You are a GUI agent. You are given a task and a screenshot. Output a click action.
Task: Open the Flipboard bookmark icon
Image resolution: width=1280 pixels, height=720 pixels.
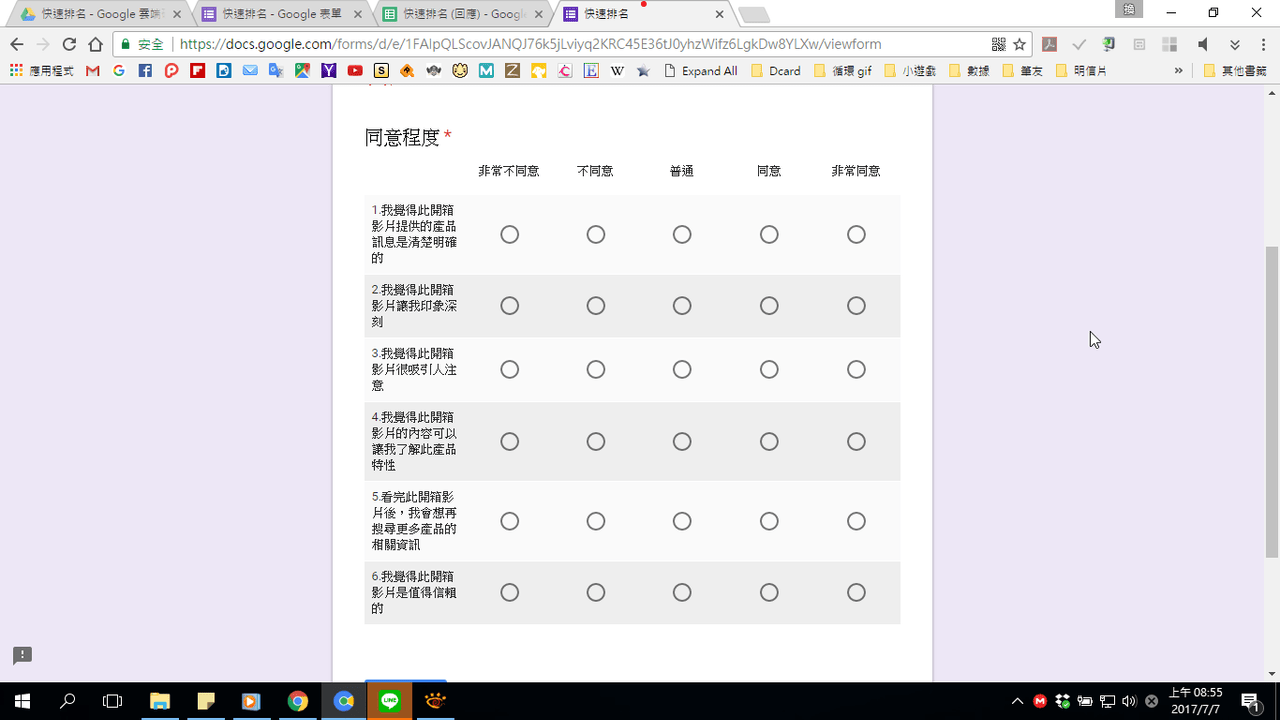198,71
